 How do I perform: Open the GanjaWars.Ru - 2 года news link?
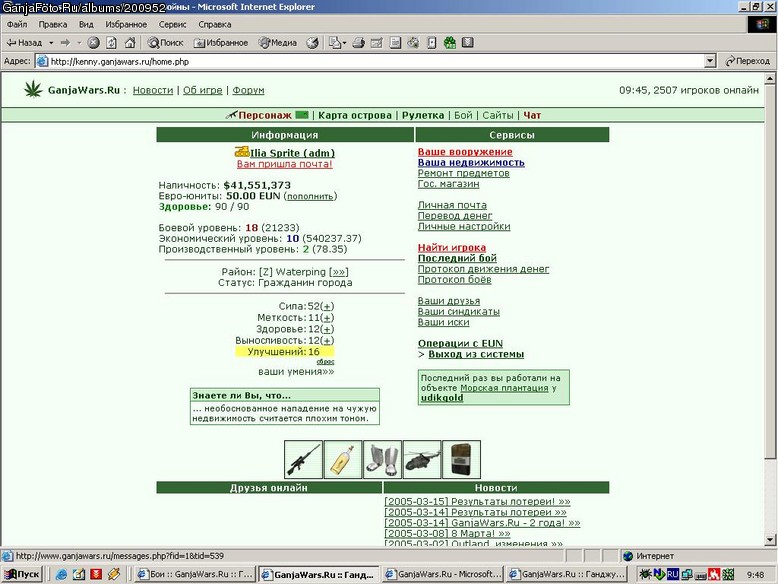(x=482, y=523)
